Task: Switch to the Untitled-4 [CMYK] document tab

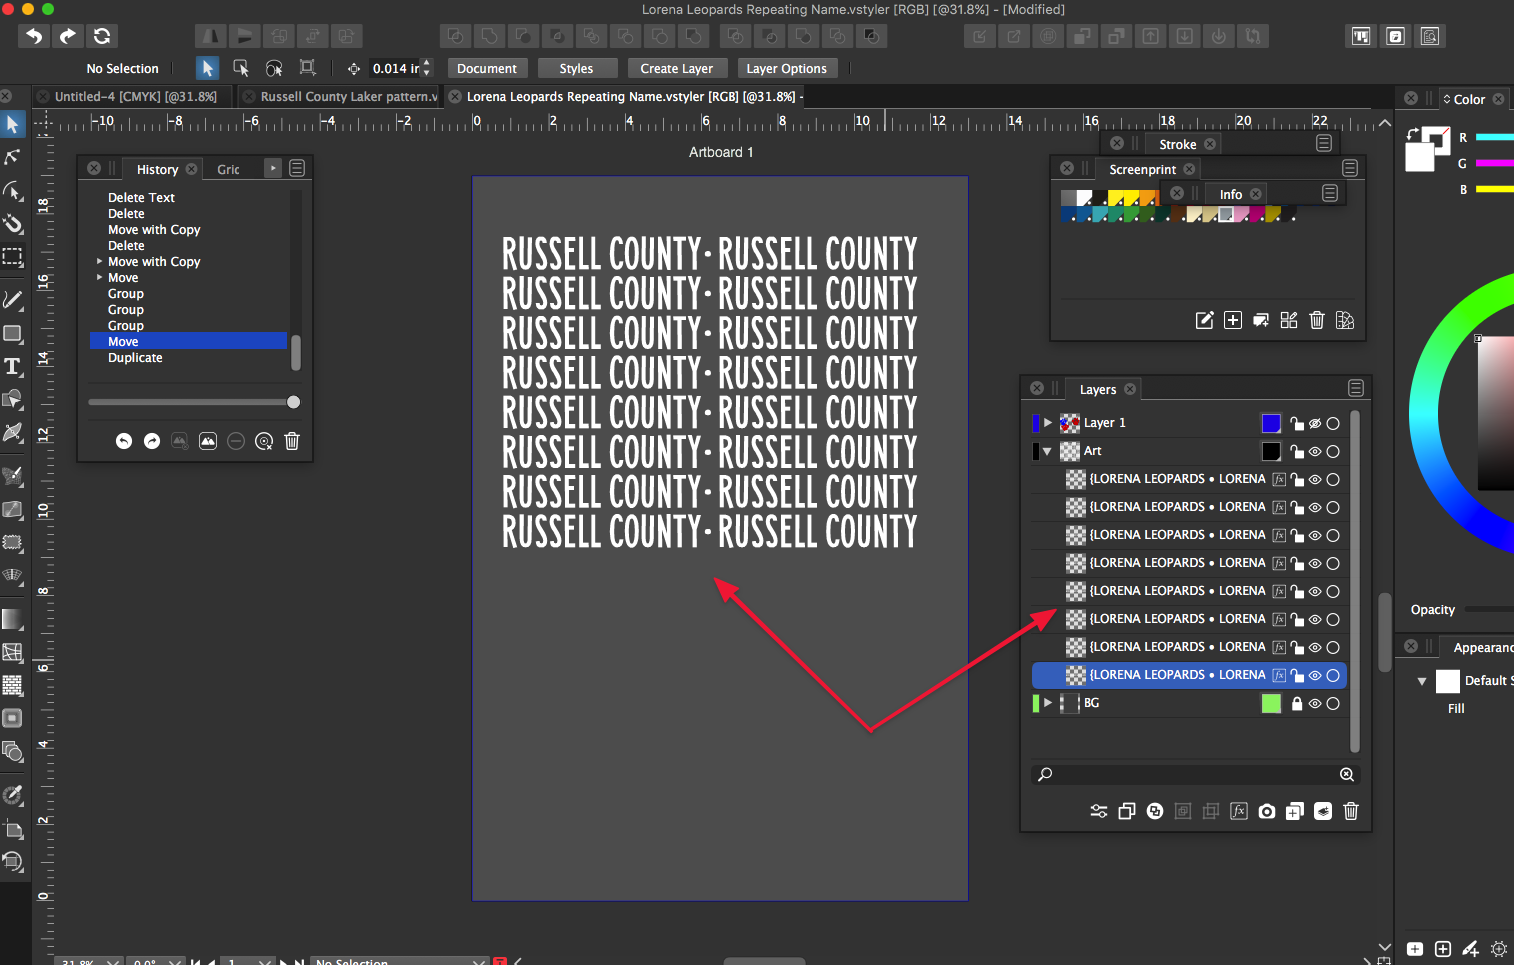Action: [135, 97]
